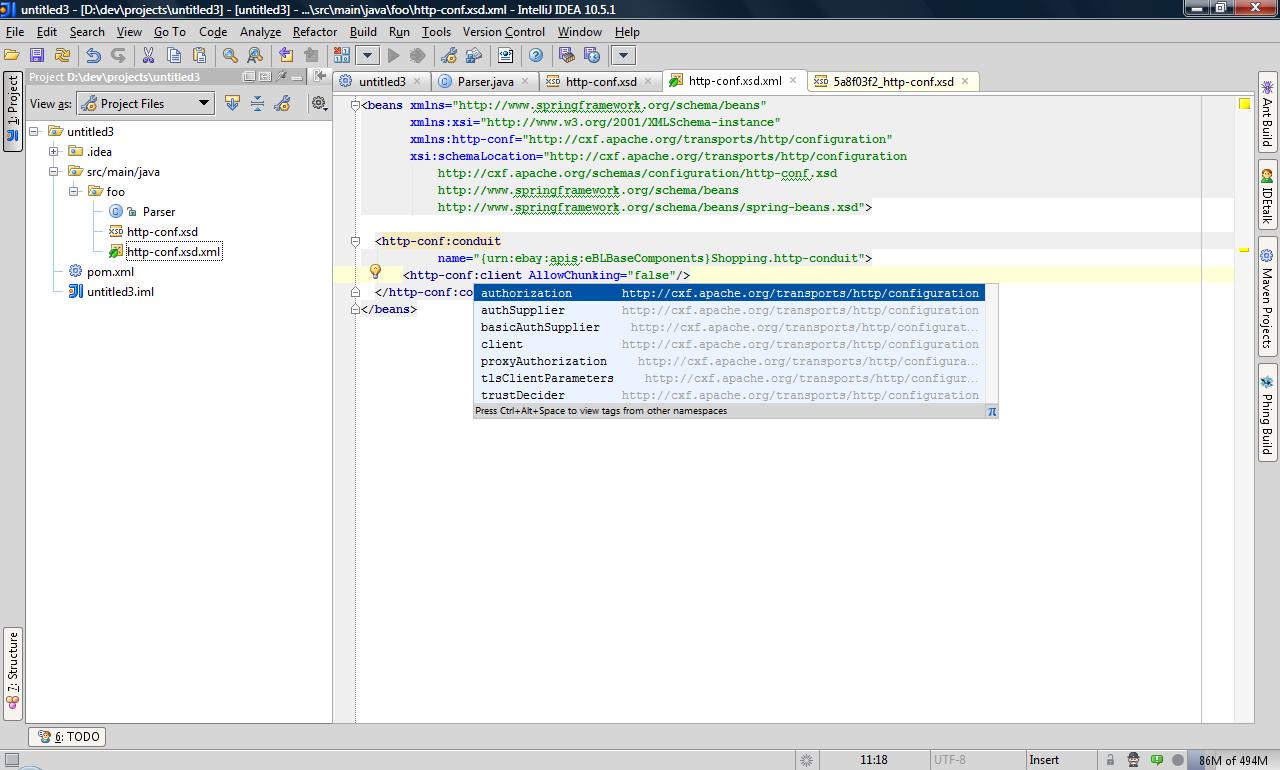Image resolution: width=1280 pixels, height=770 pixels.
Task: Open the IDEtalk side panel
Action: click(x=1267, y=197)
